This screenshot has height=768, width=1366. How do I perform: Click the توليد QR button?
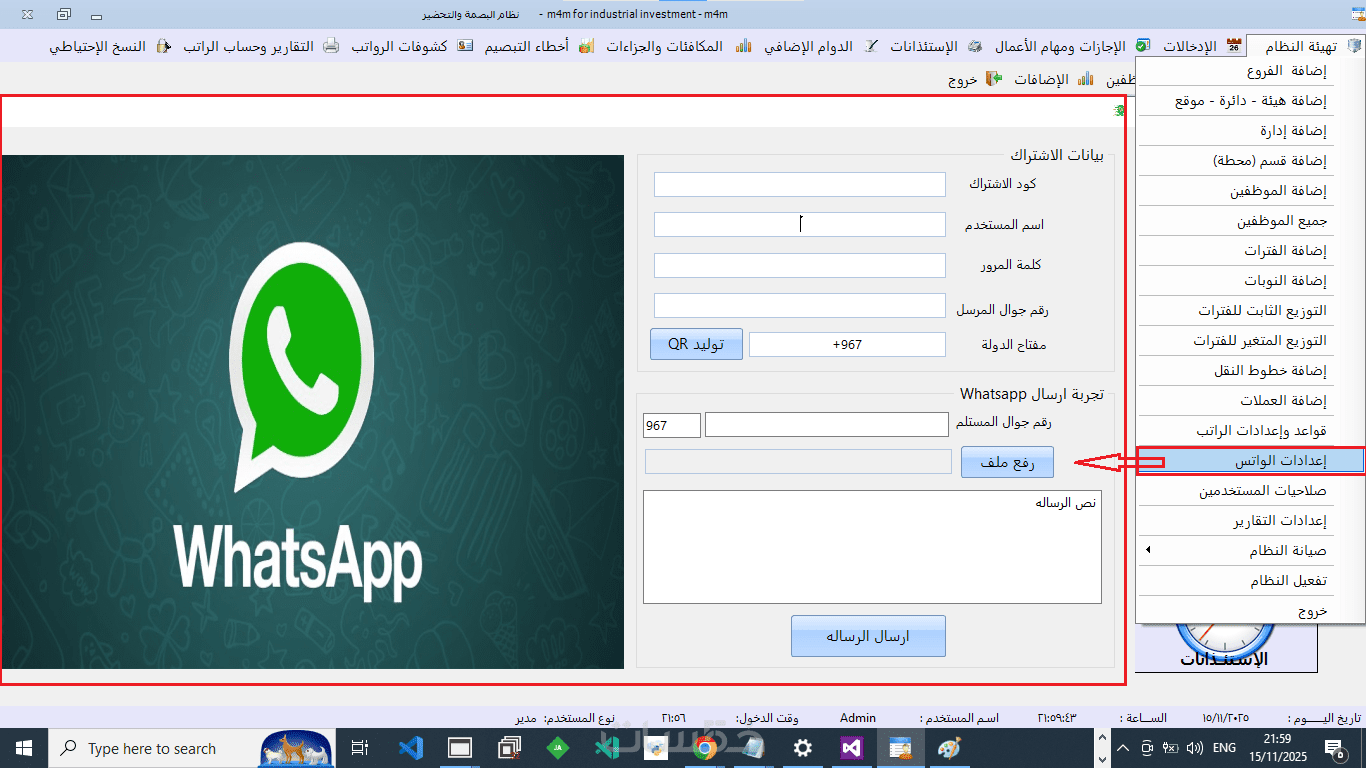pos(696,344)
